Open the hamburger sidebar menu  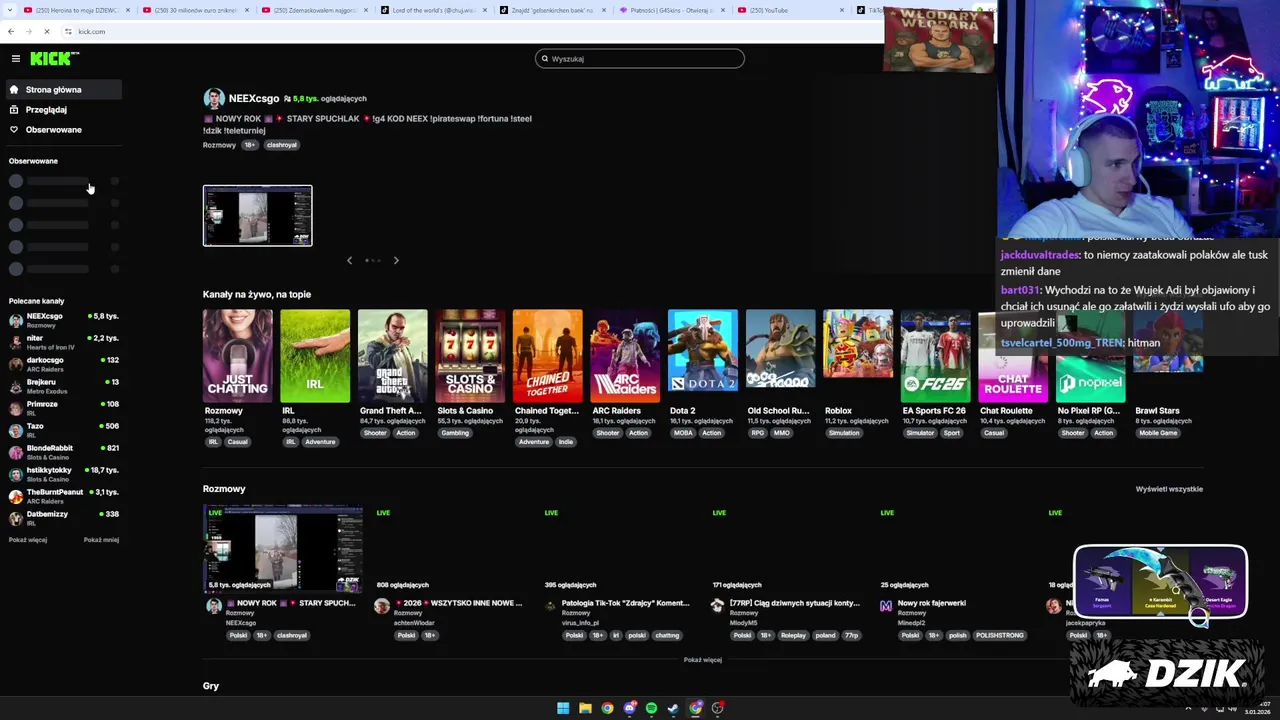15,59
